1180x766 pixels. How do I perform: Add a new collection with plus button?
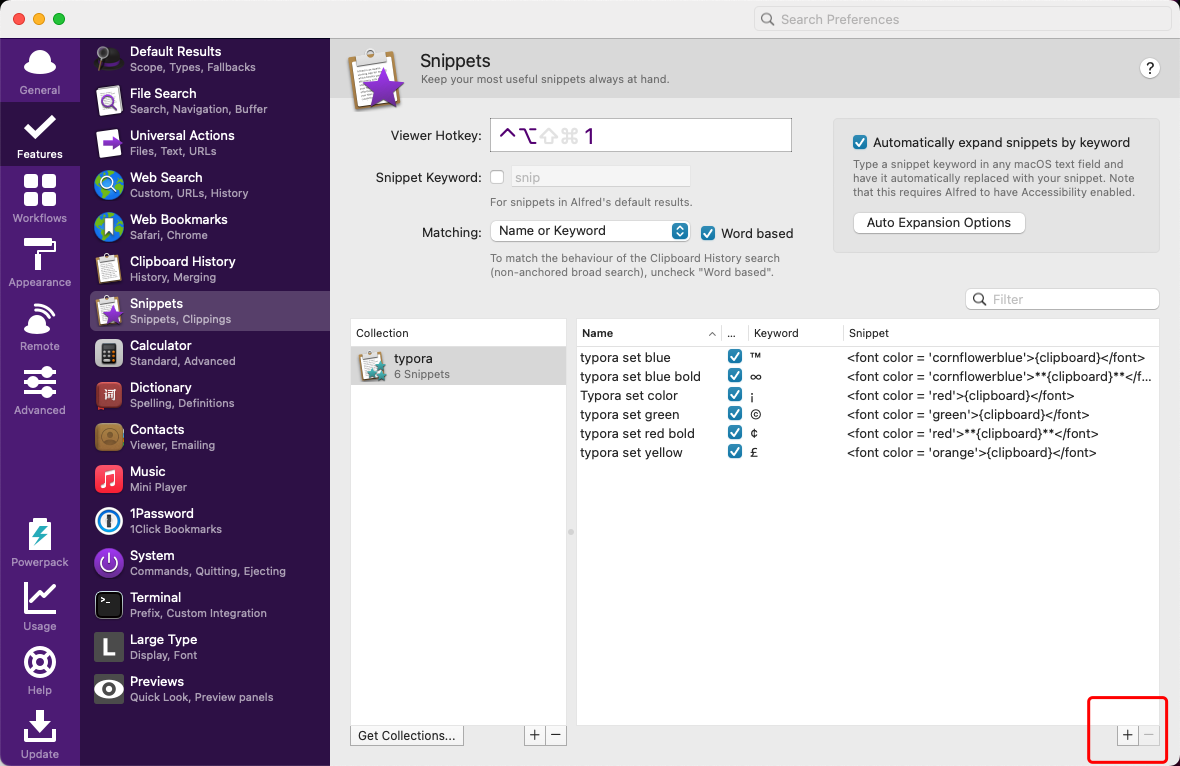tap(534, 735)
